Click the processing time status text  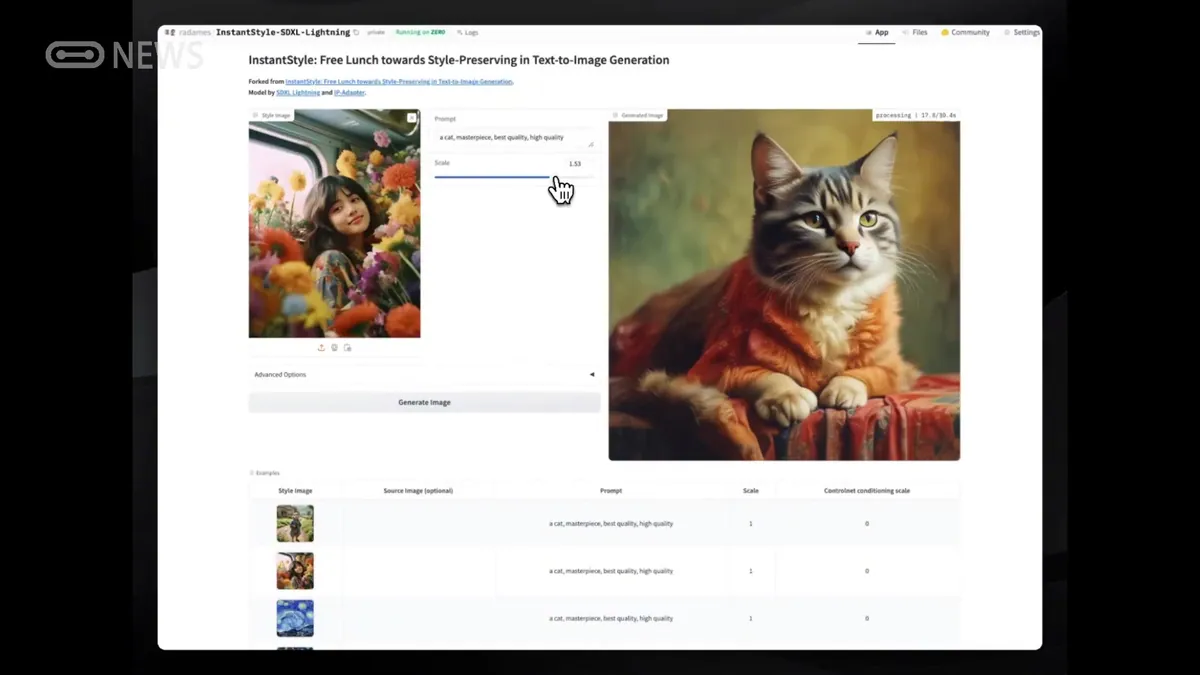tap(916, 115)
